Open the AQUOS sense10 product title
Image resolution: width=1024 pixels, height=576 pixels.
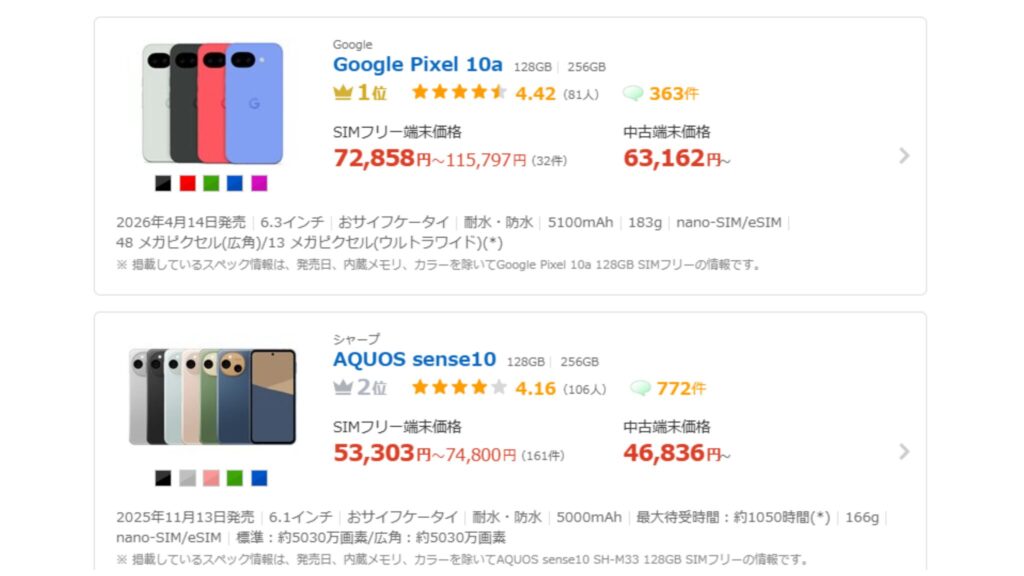(x=414, y=359)
